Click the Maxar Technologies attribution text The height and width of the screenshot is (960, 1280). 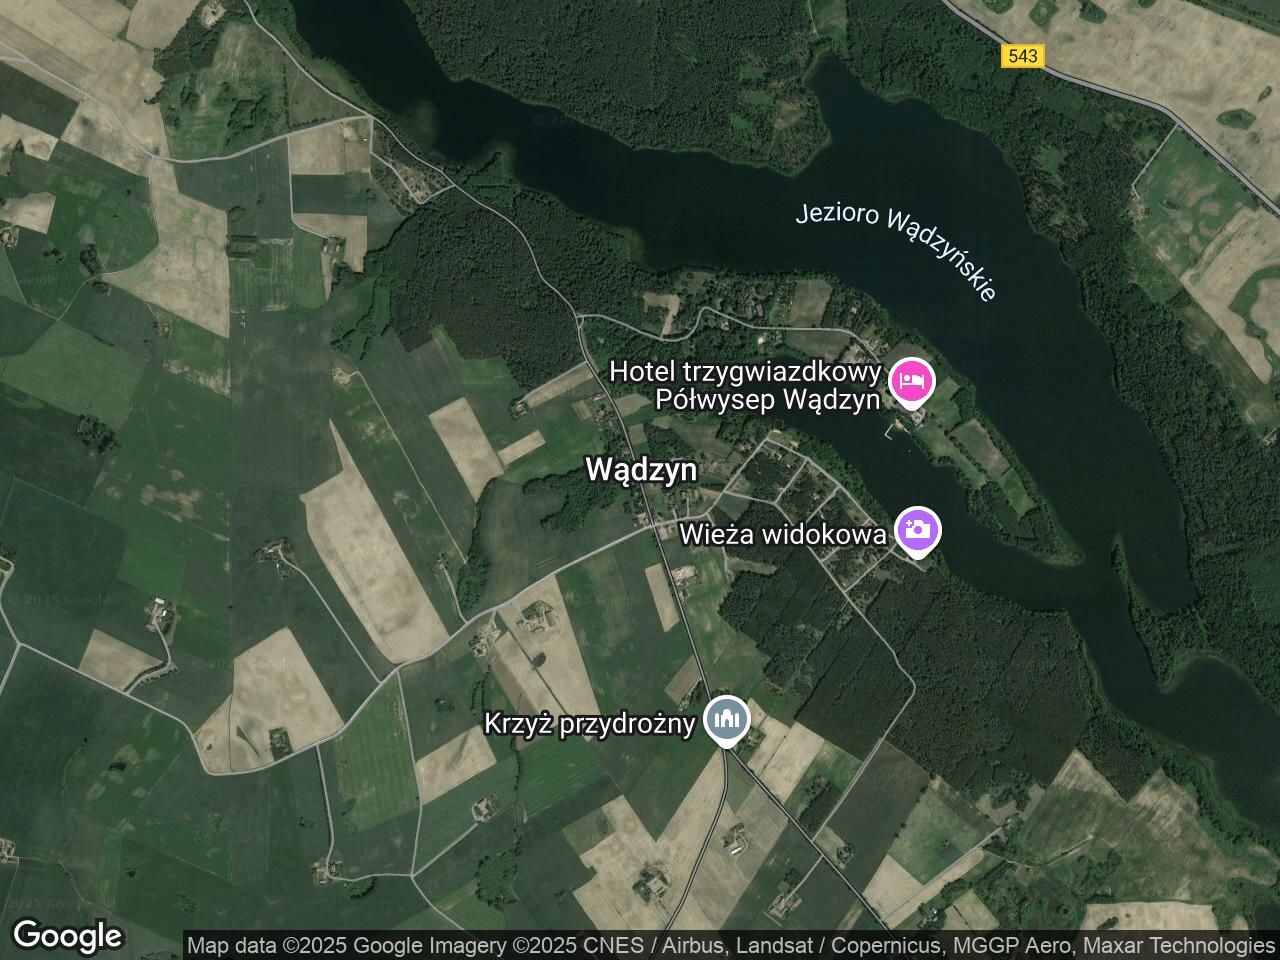coord(1178,945)
